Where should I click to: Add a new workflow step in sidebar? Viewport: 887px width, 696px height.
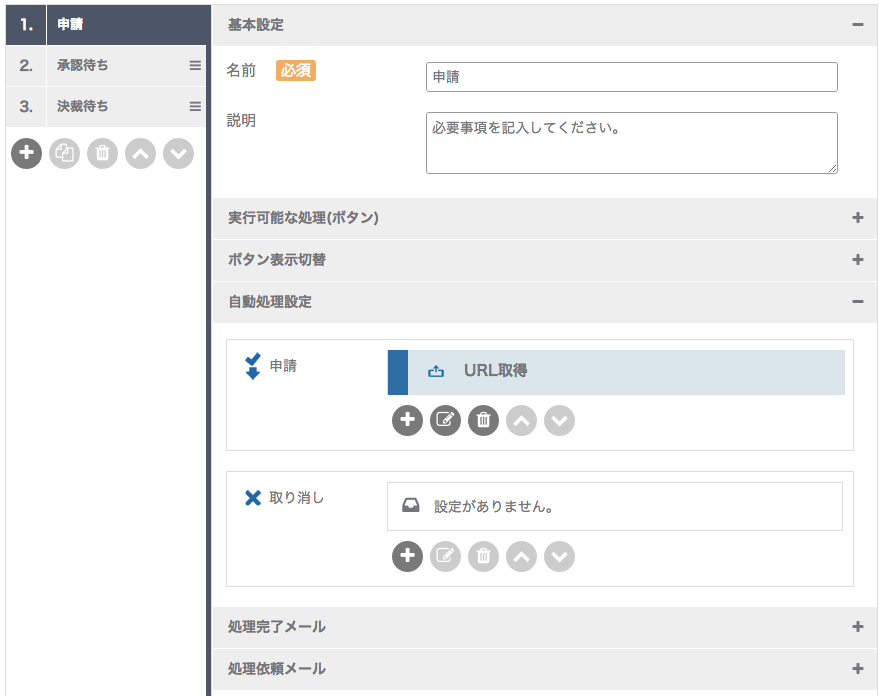point(27,153)
